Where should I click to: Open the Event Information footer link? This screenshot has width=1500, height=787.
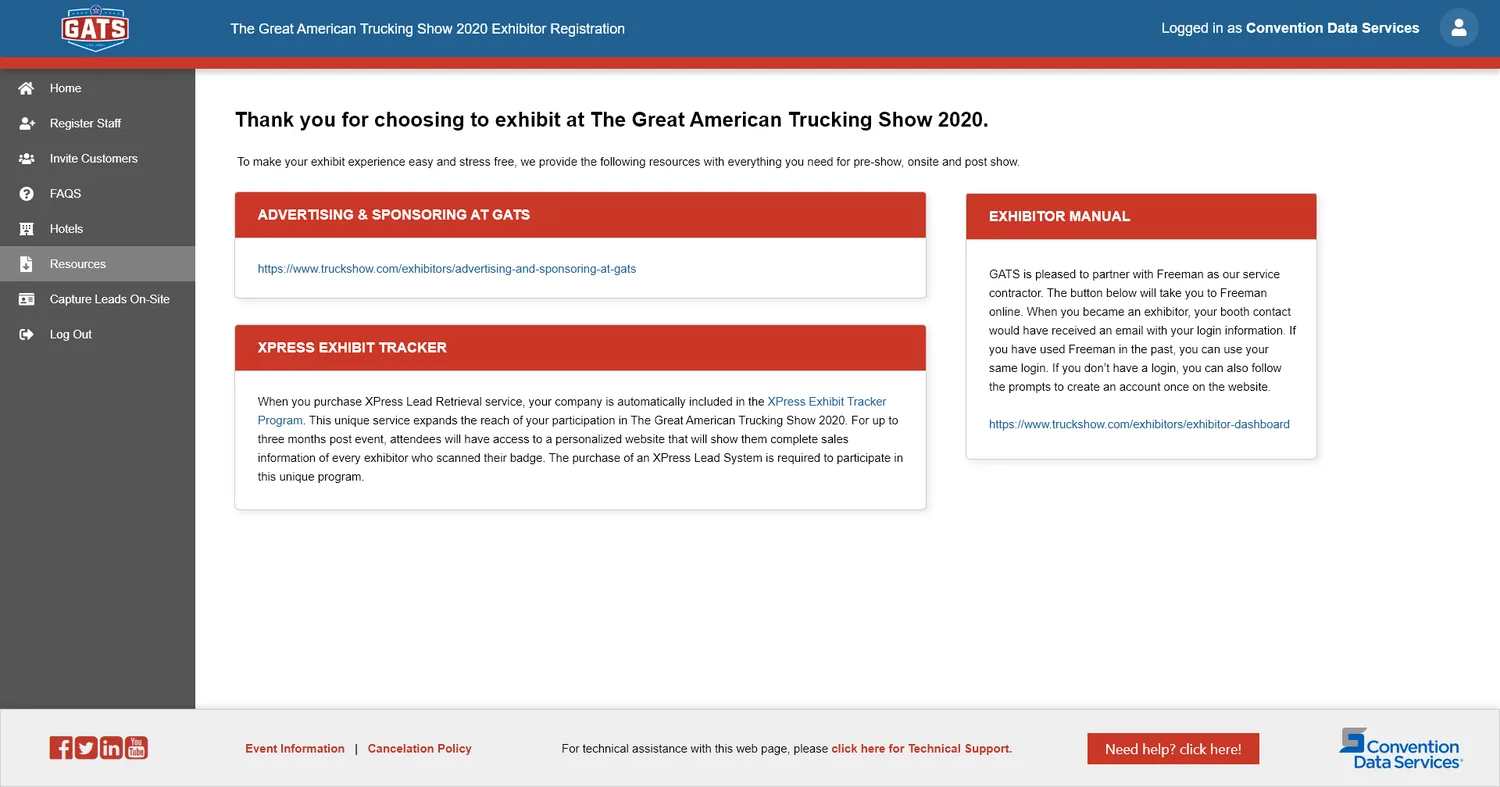tap(295, 748)
